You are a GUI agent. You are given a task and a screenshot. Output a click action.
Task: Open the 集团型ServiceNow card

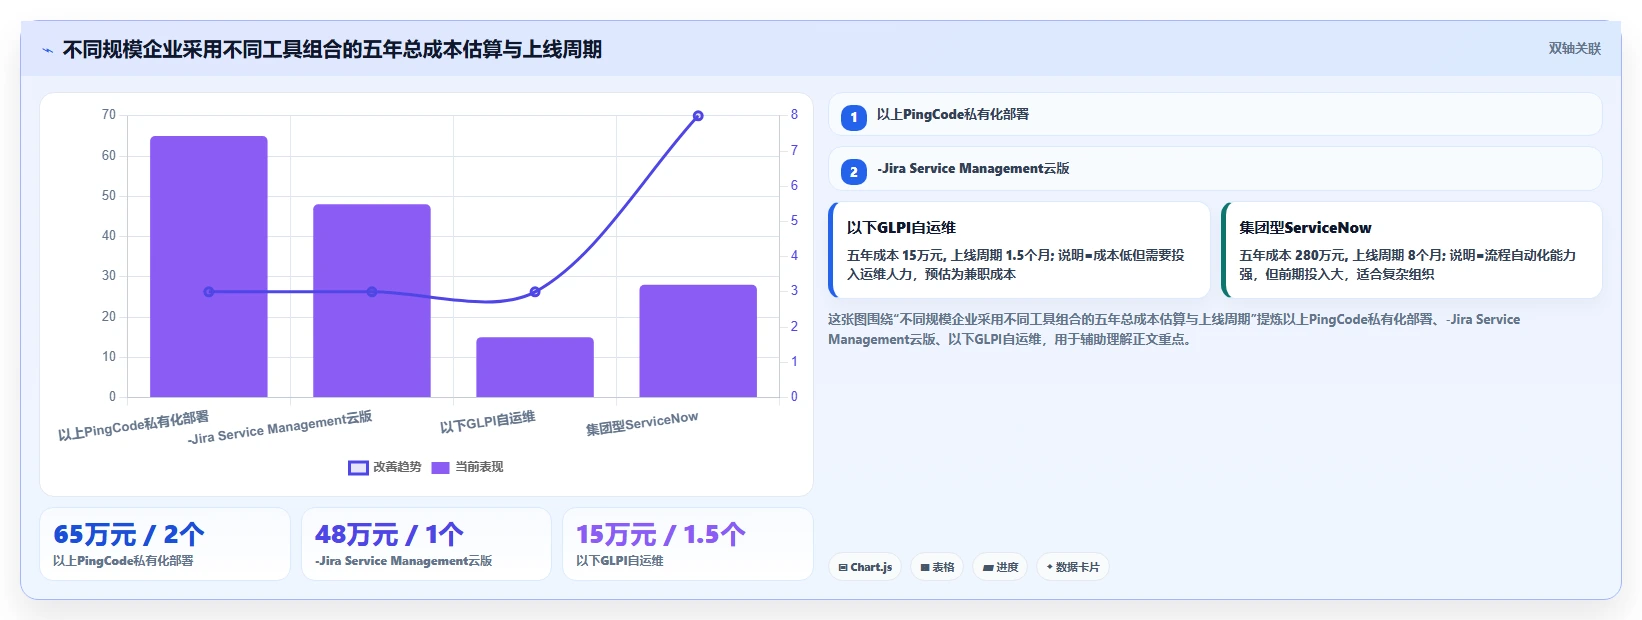coord(1412,250)
